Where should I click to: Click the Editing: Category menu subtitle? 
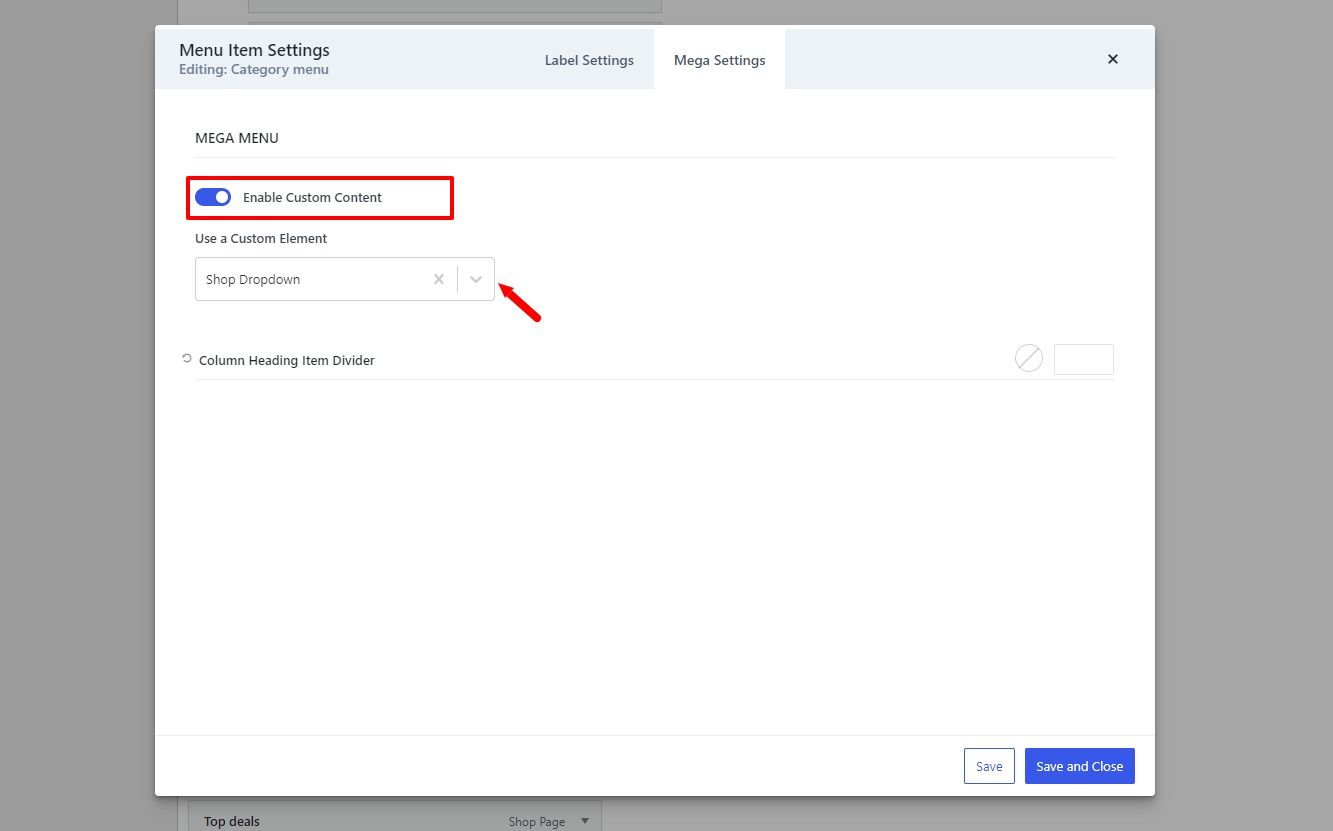(x=254, y=70)
